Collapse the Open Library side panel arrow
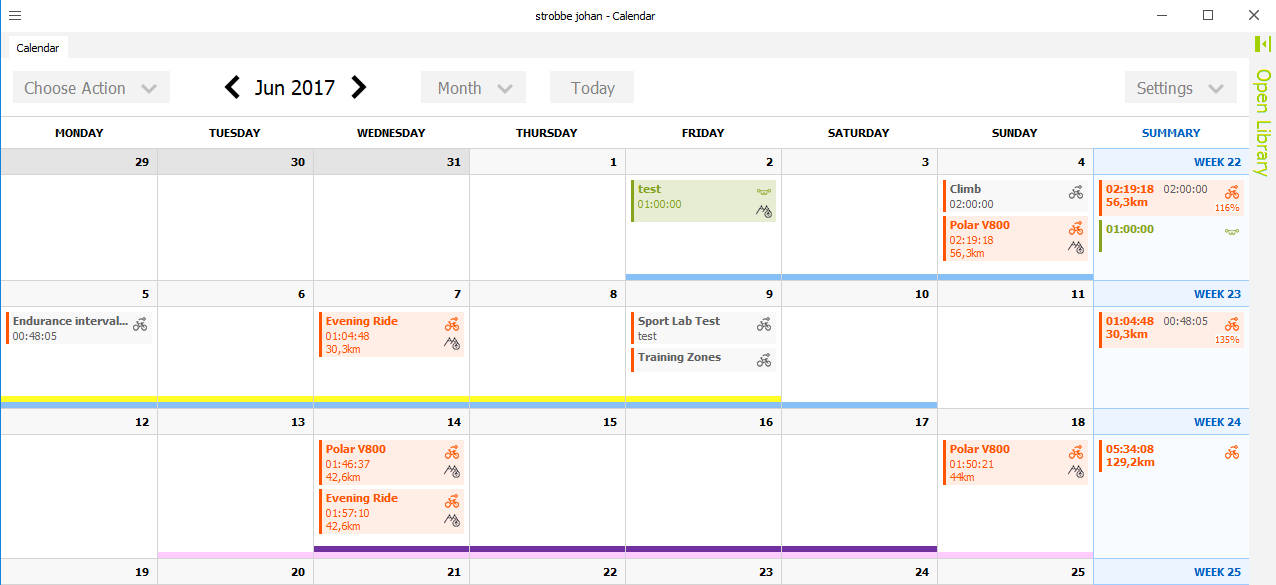The height and width of the screenshot is (585, 1276). click(x=1264, y=44)
